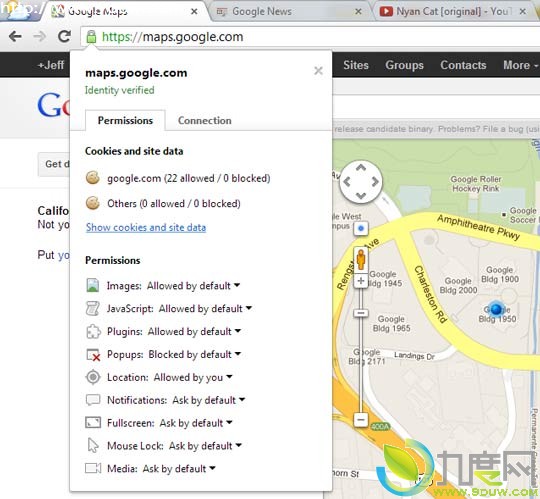Click the Charleston Rd road label
The image size is (540, 499).
[x=430, y=294]
